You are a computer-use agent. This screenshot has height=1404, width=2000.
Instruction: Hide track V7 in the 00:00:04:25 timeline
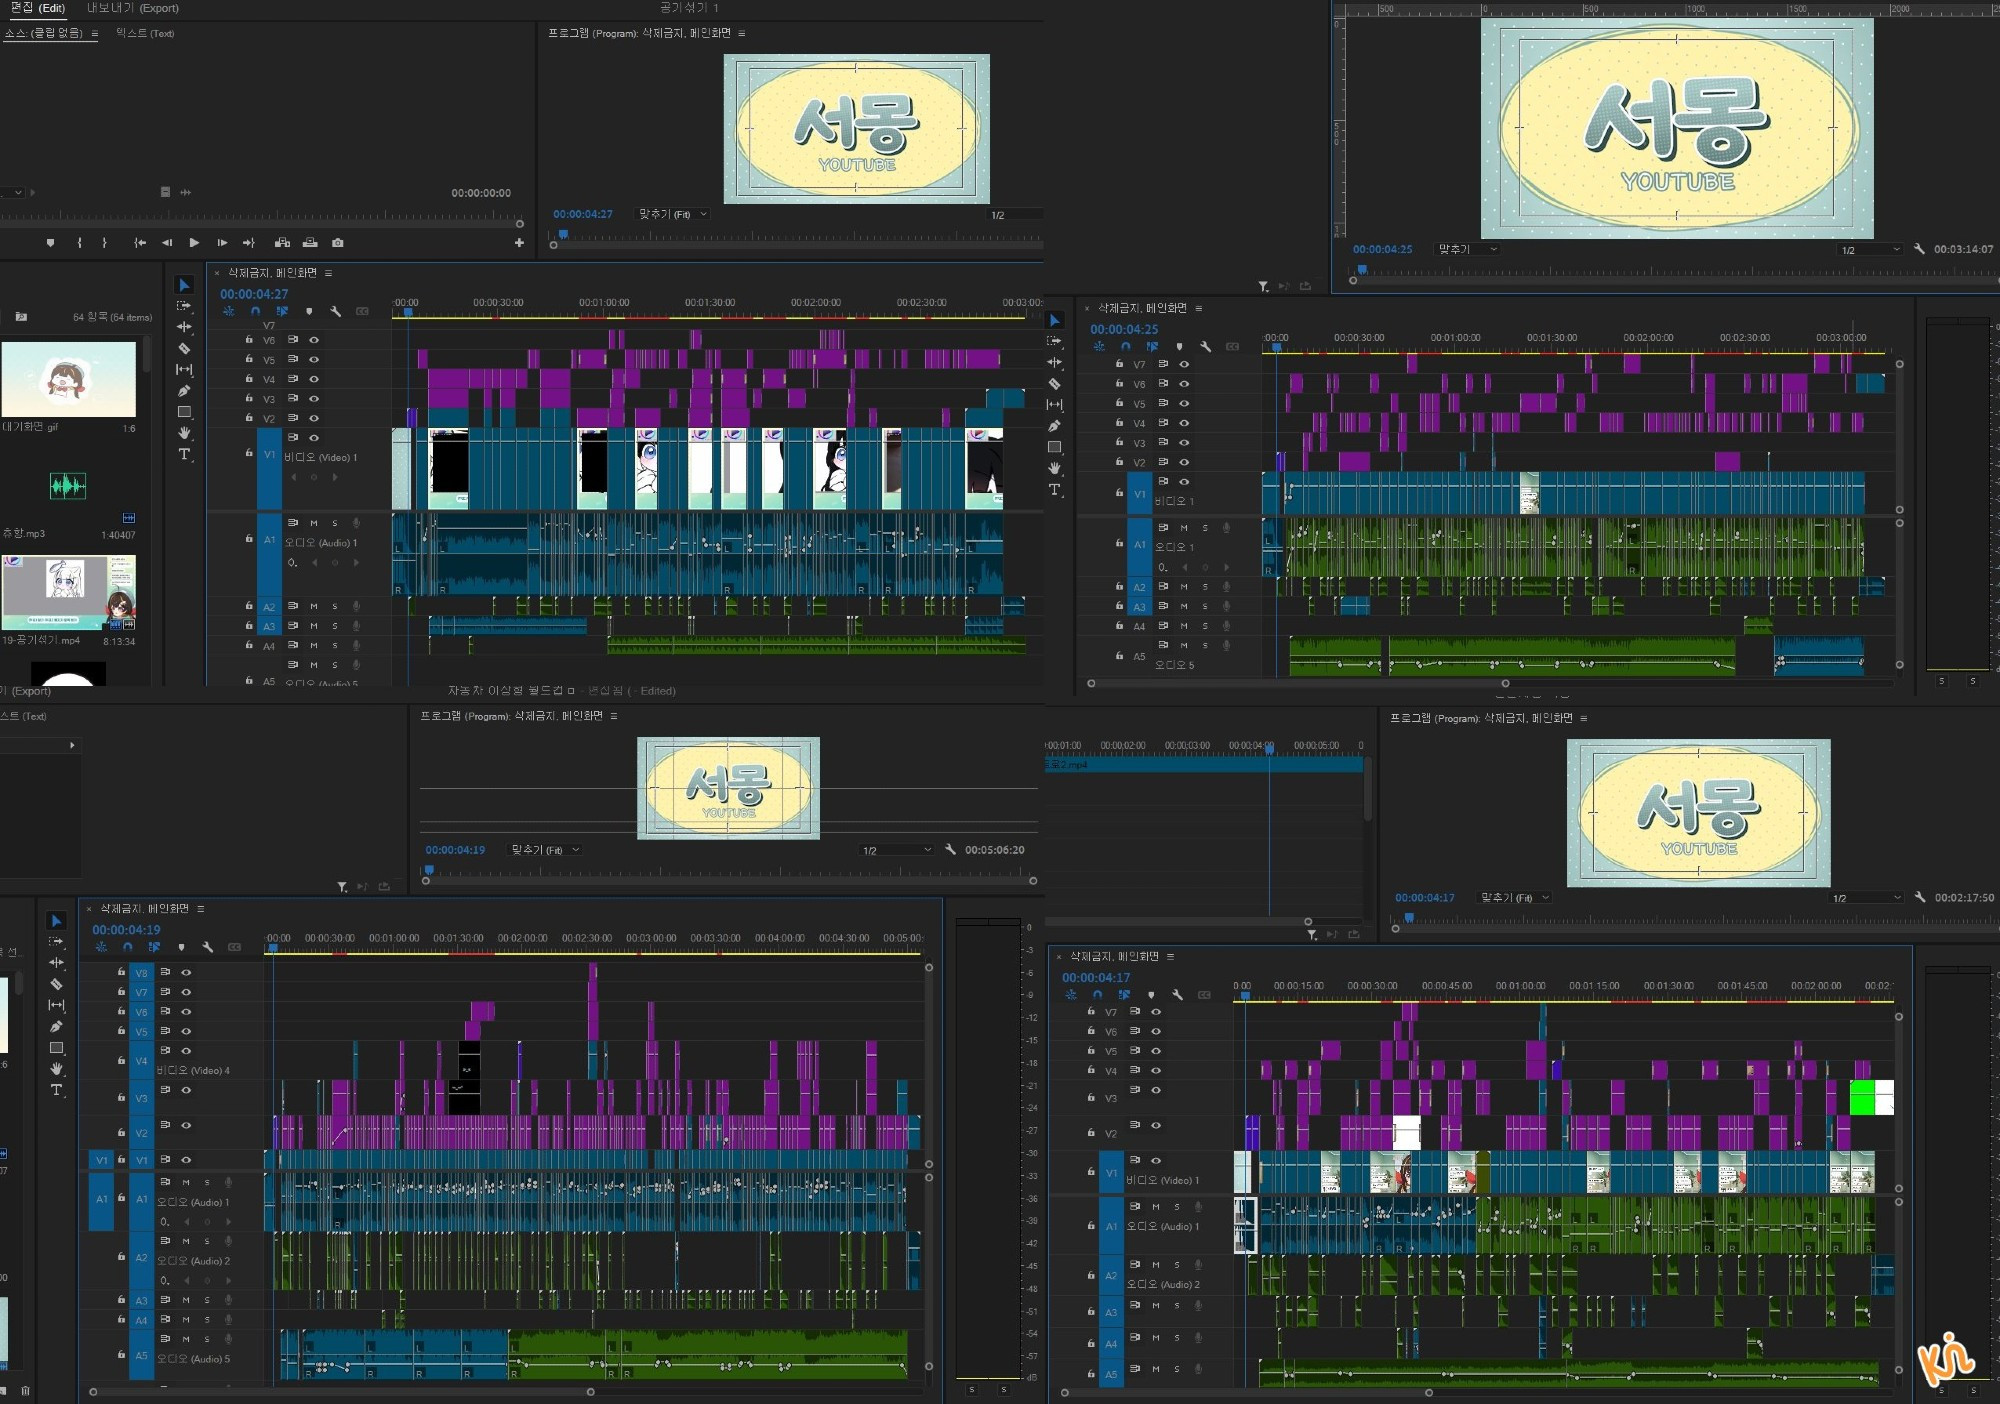1184,364
